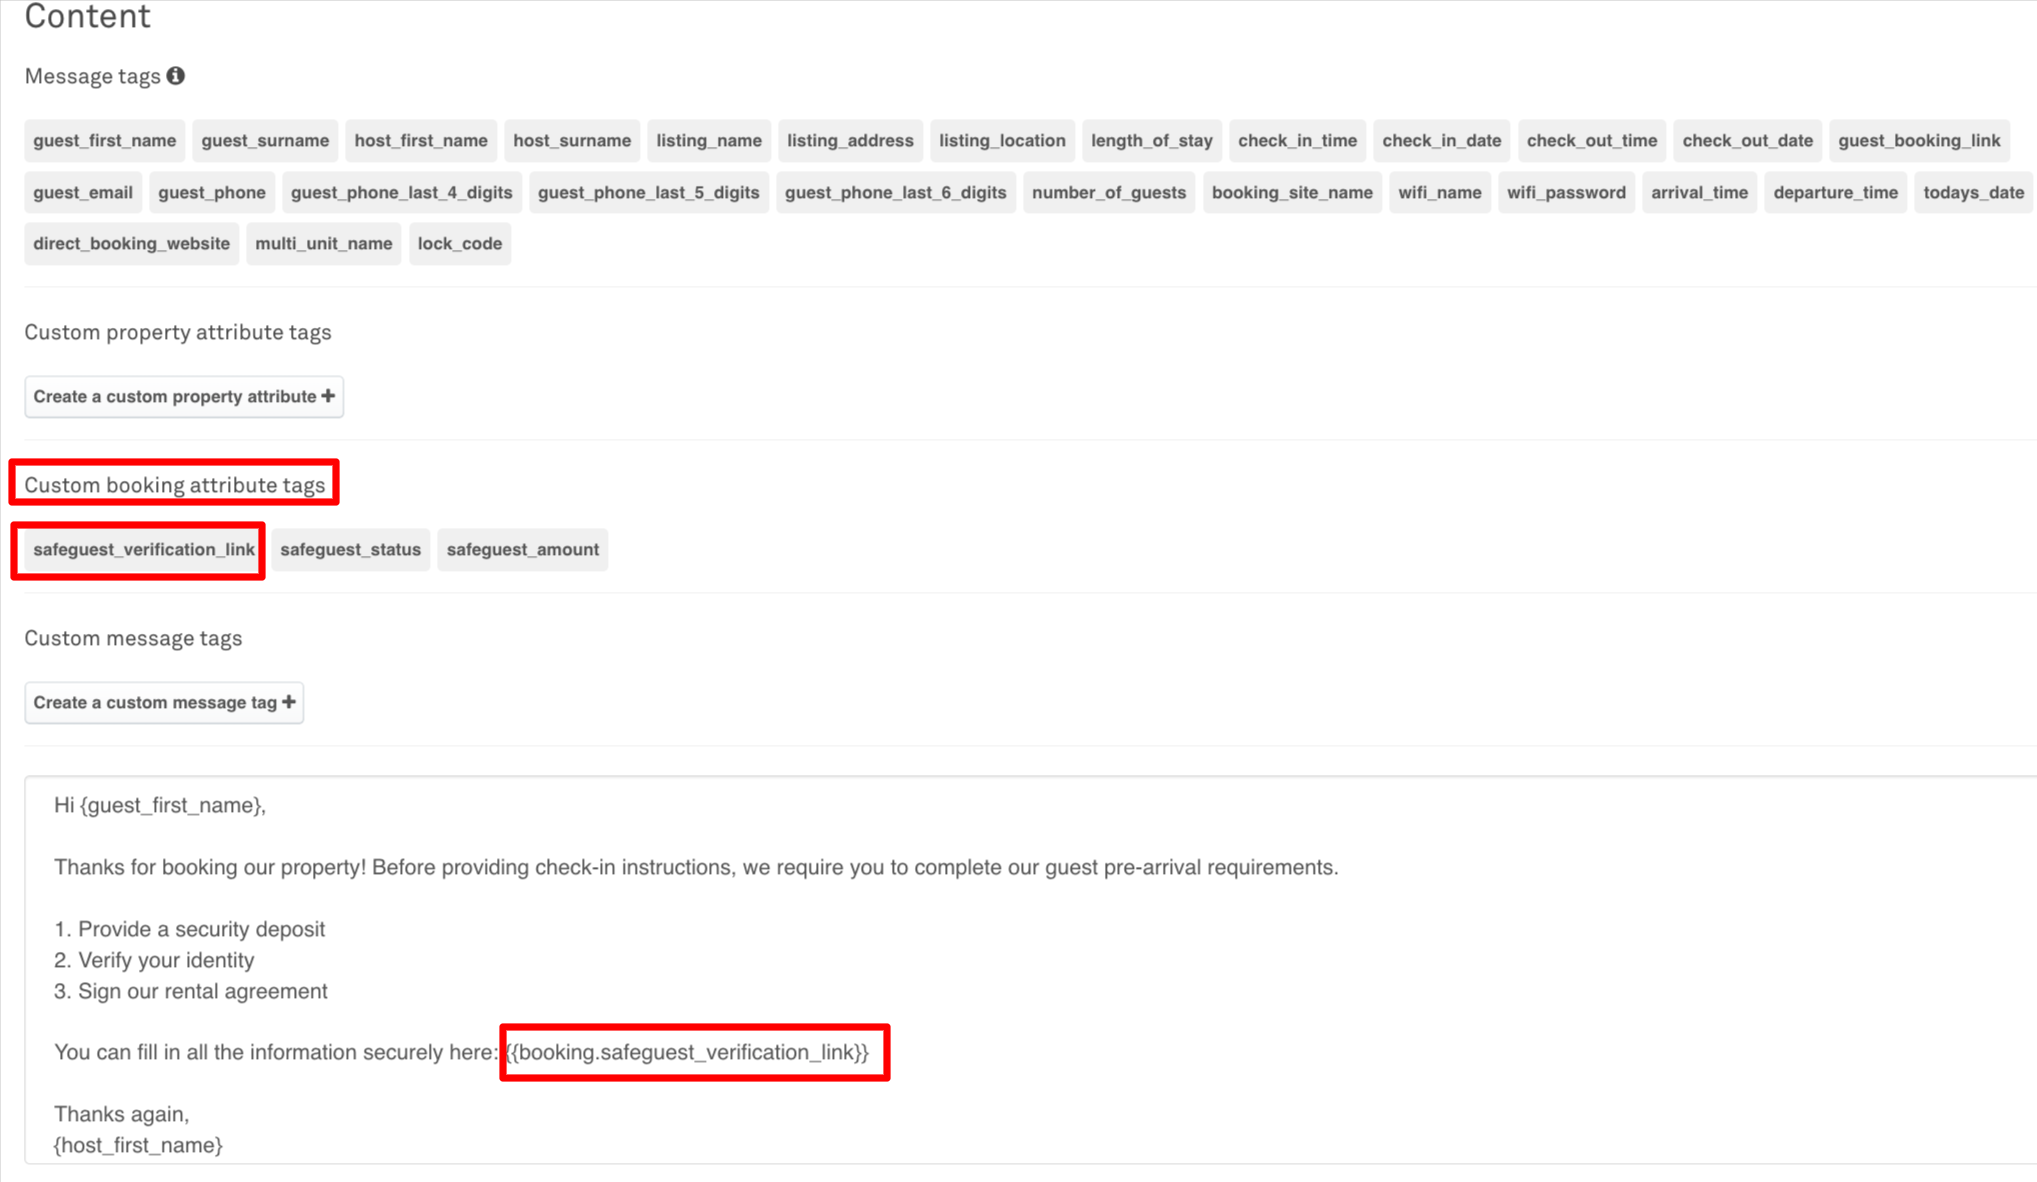Insert the lock_code tag

click(x=460, y=244)
